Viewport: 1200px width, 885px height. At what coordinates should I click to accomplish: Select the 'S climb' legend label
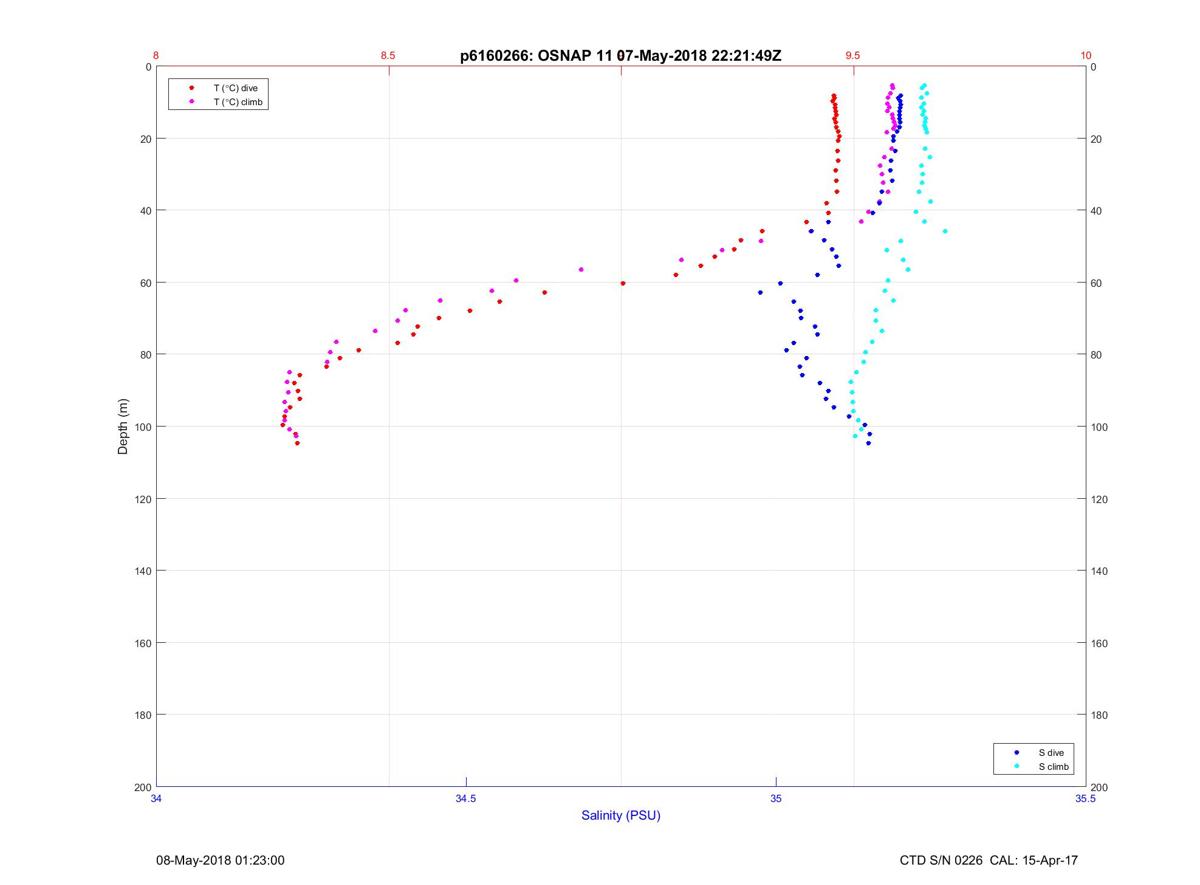pos(1054,767)
